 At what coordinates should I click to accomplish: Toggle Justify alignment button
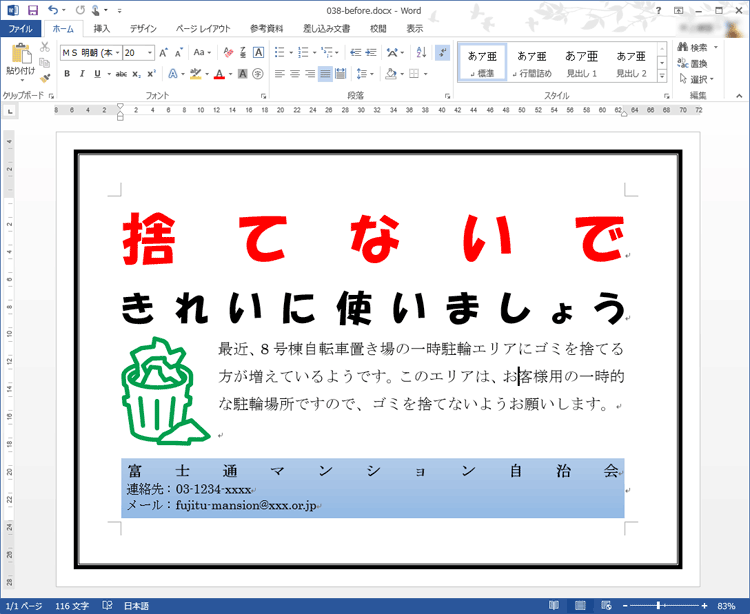pyautogui.click(x=325, y=74)
